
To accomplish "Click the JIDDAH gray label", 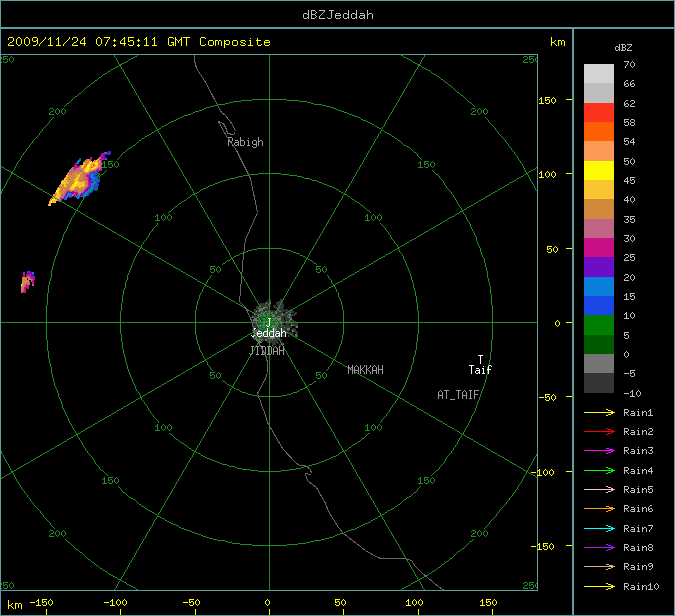I will click(267, 351).
